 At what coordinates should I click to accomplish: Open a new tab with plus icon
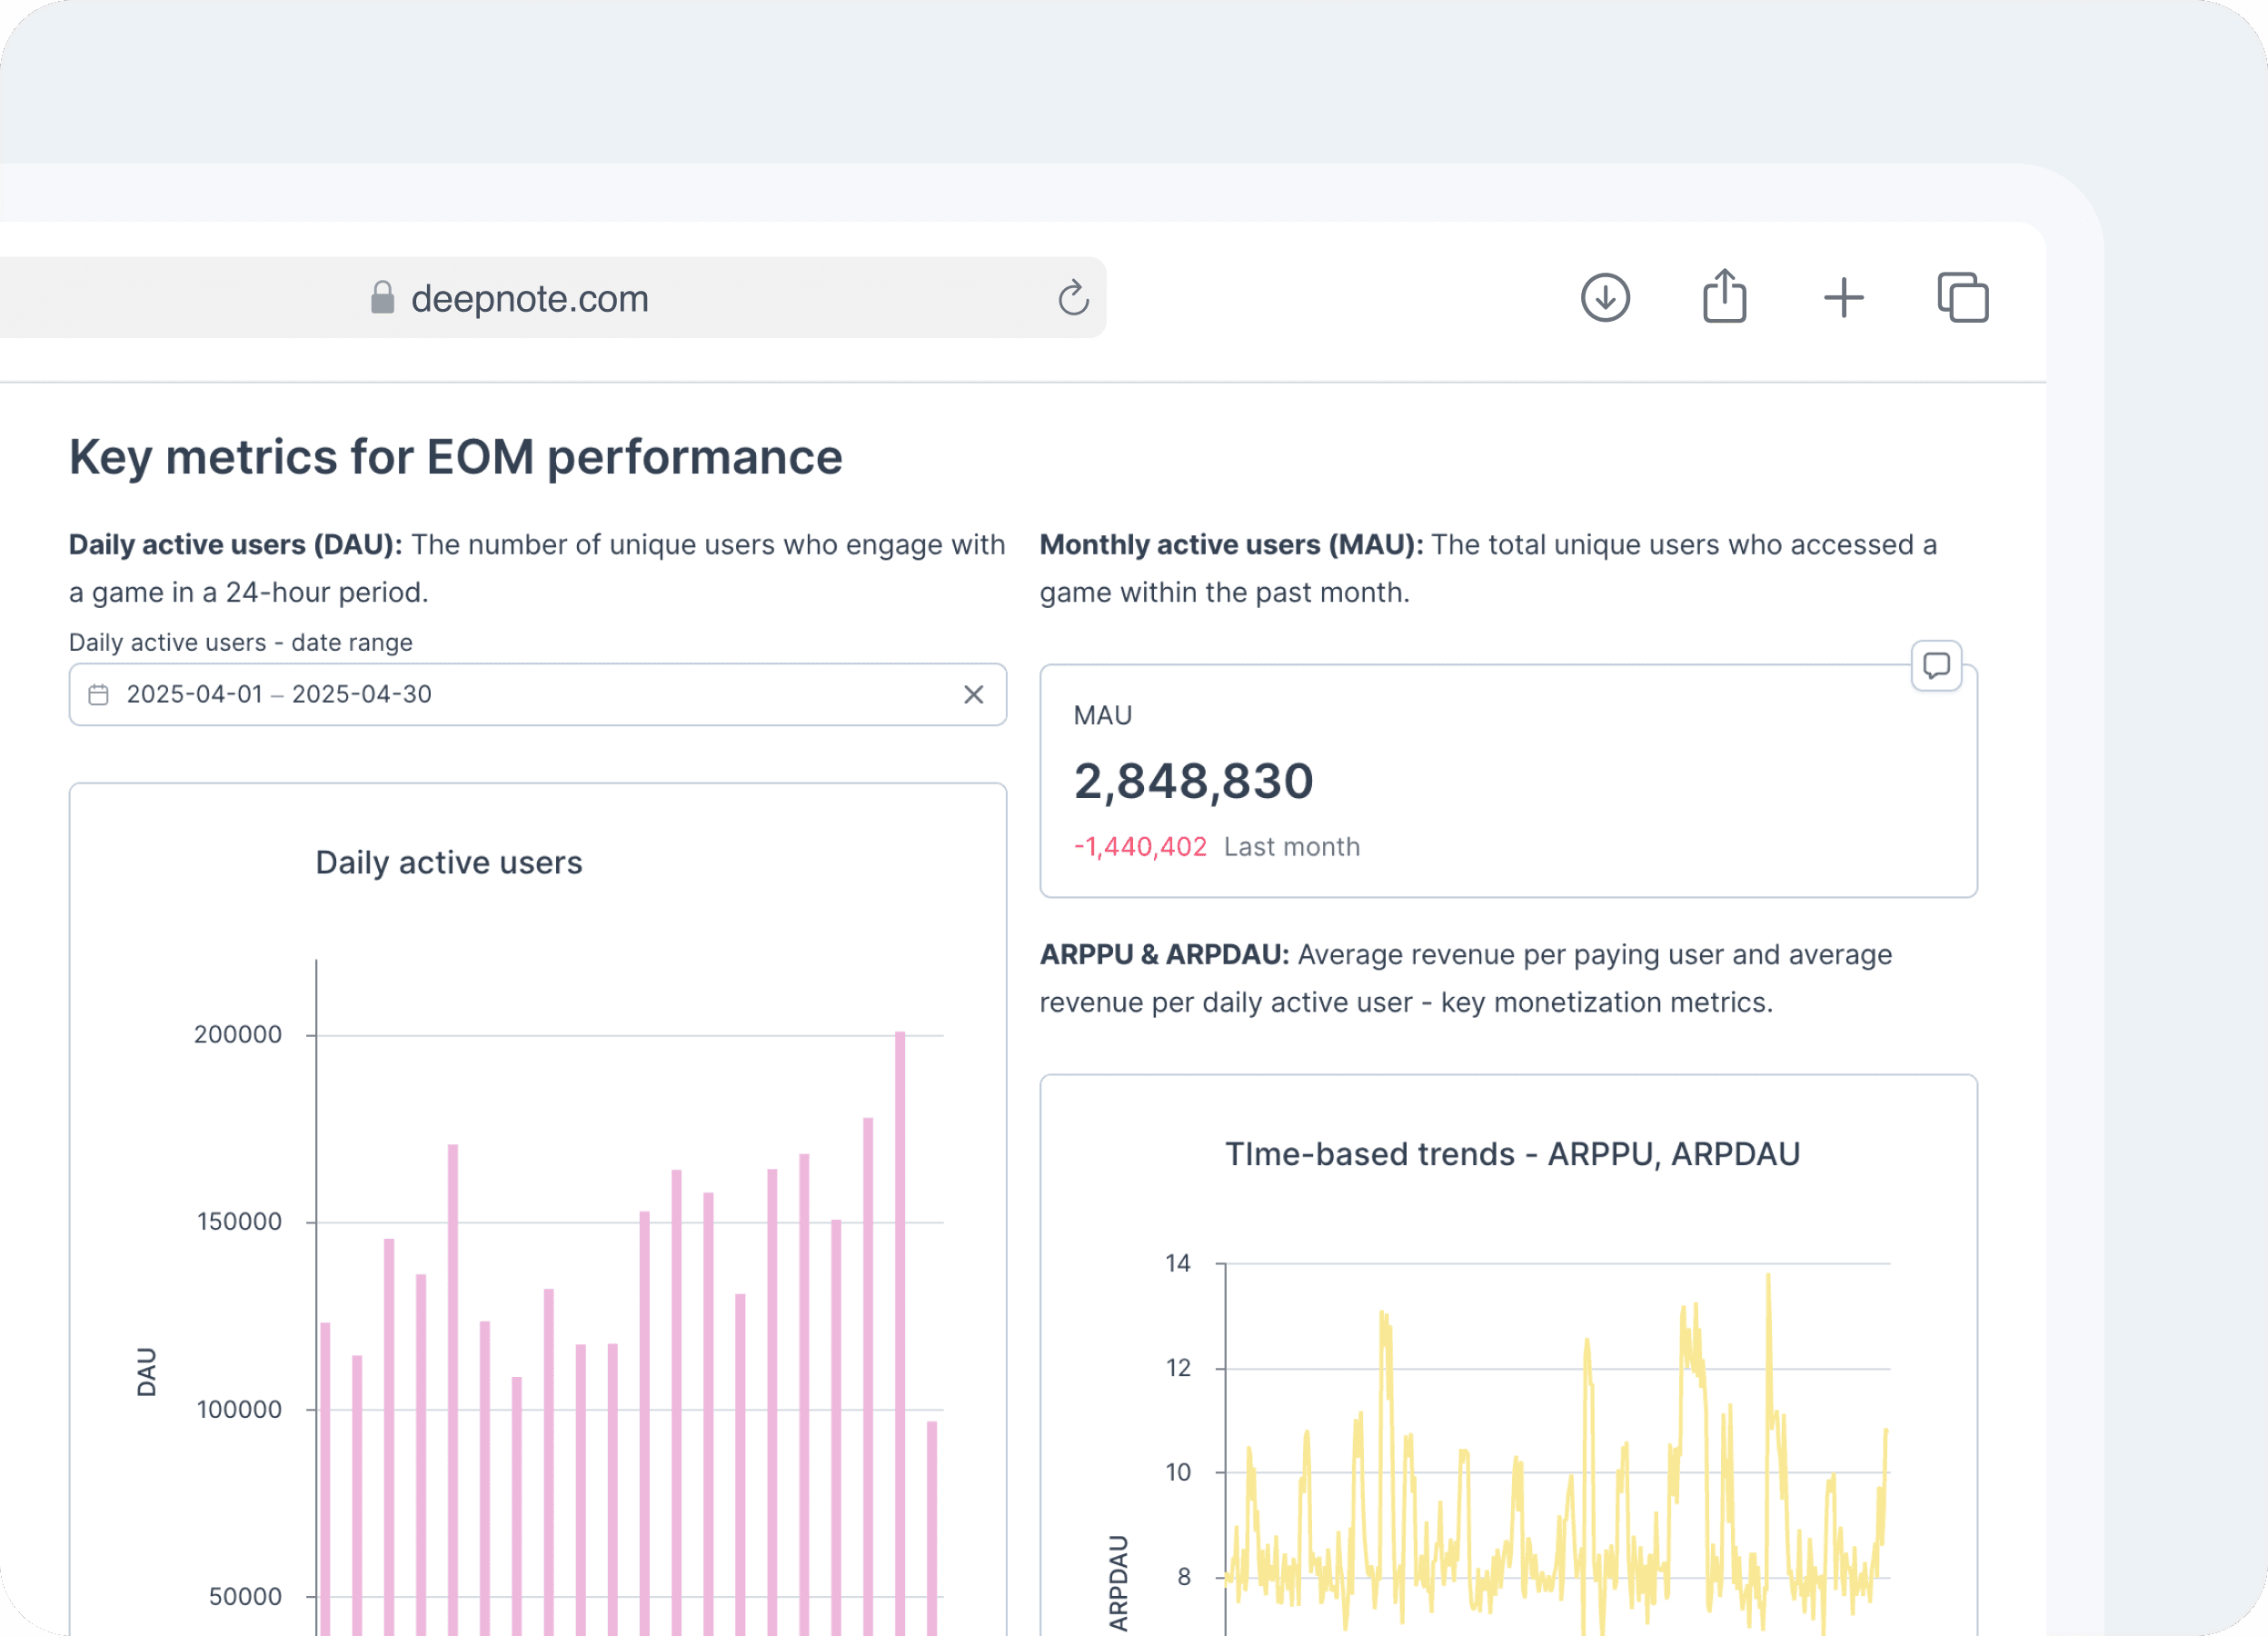(x=1843, y=298)
